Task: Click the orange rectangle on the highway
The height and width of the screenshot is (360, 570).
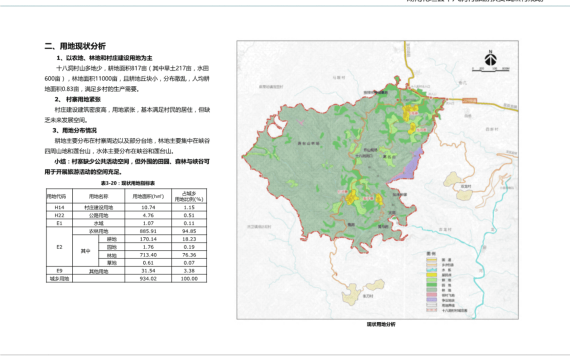Action: 469,101
